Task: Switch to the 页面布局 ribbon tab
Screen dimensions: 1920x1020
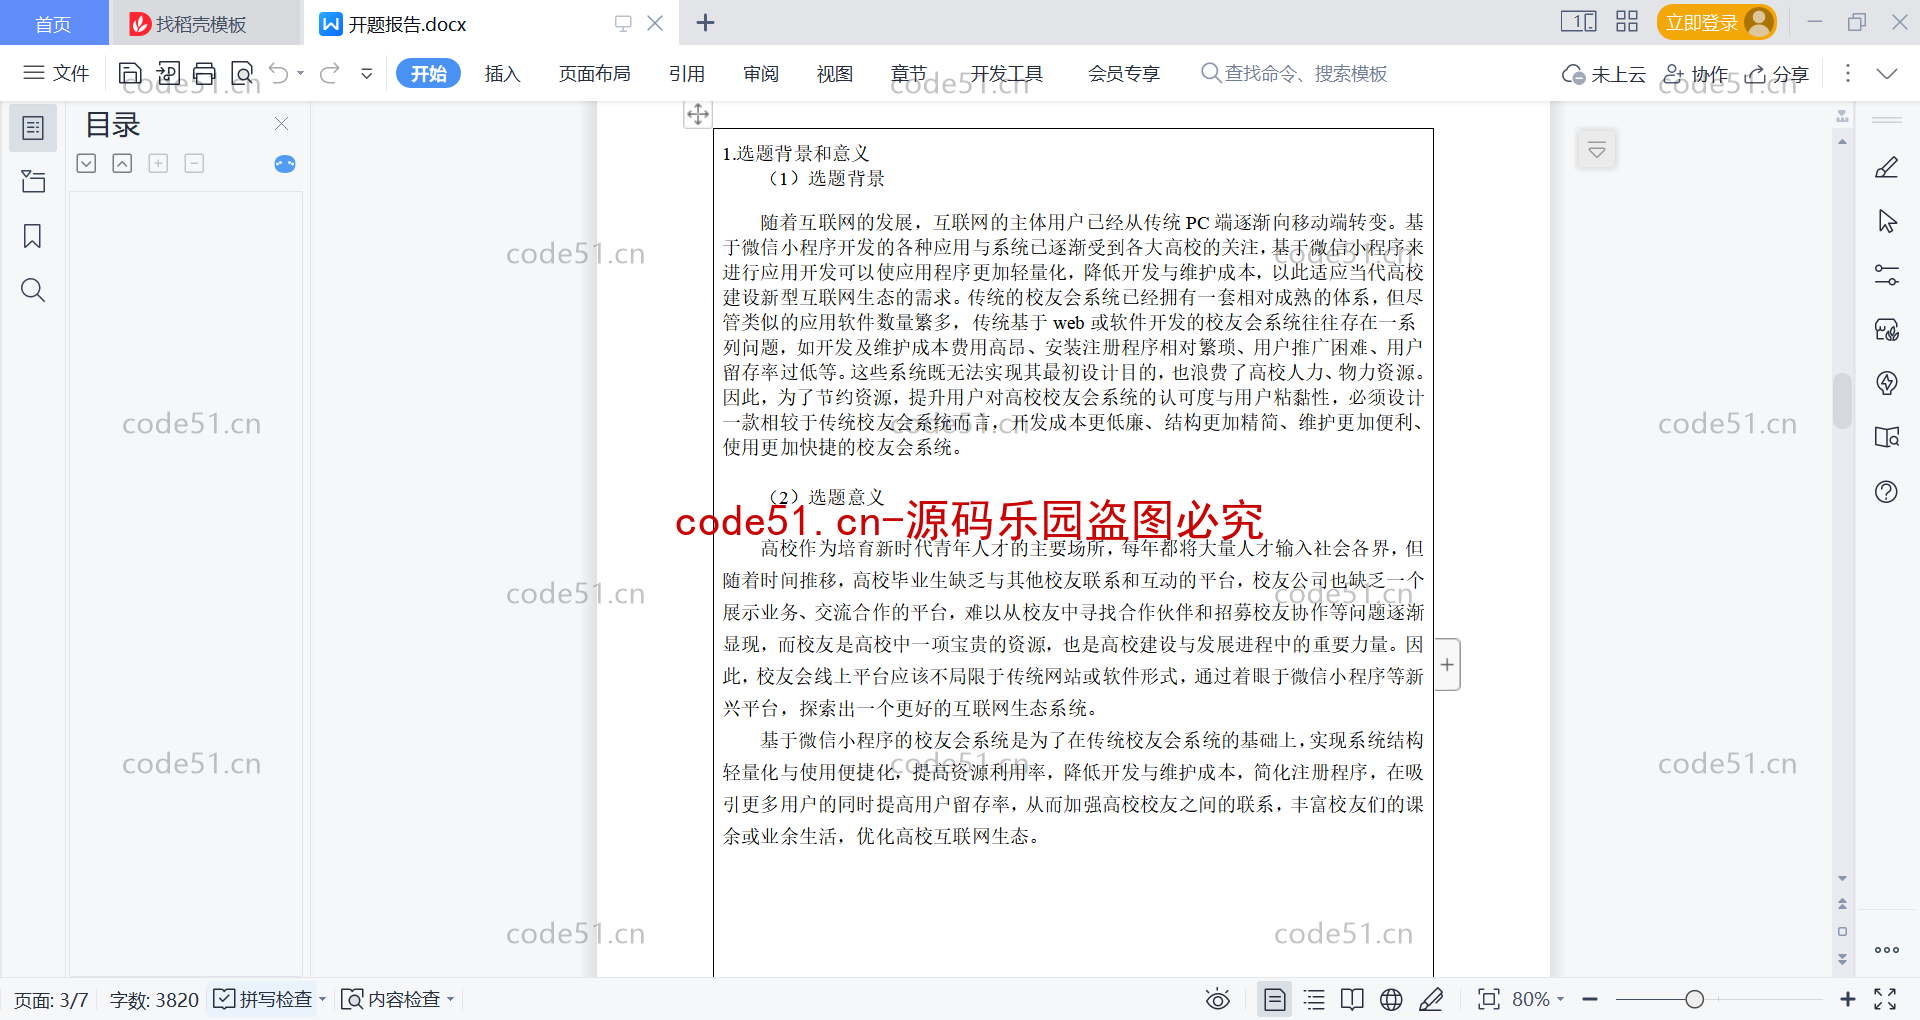Action: click(x=594, y=73)
